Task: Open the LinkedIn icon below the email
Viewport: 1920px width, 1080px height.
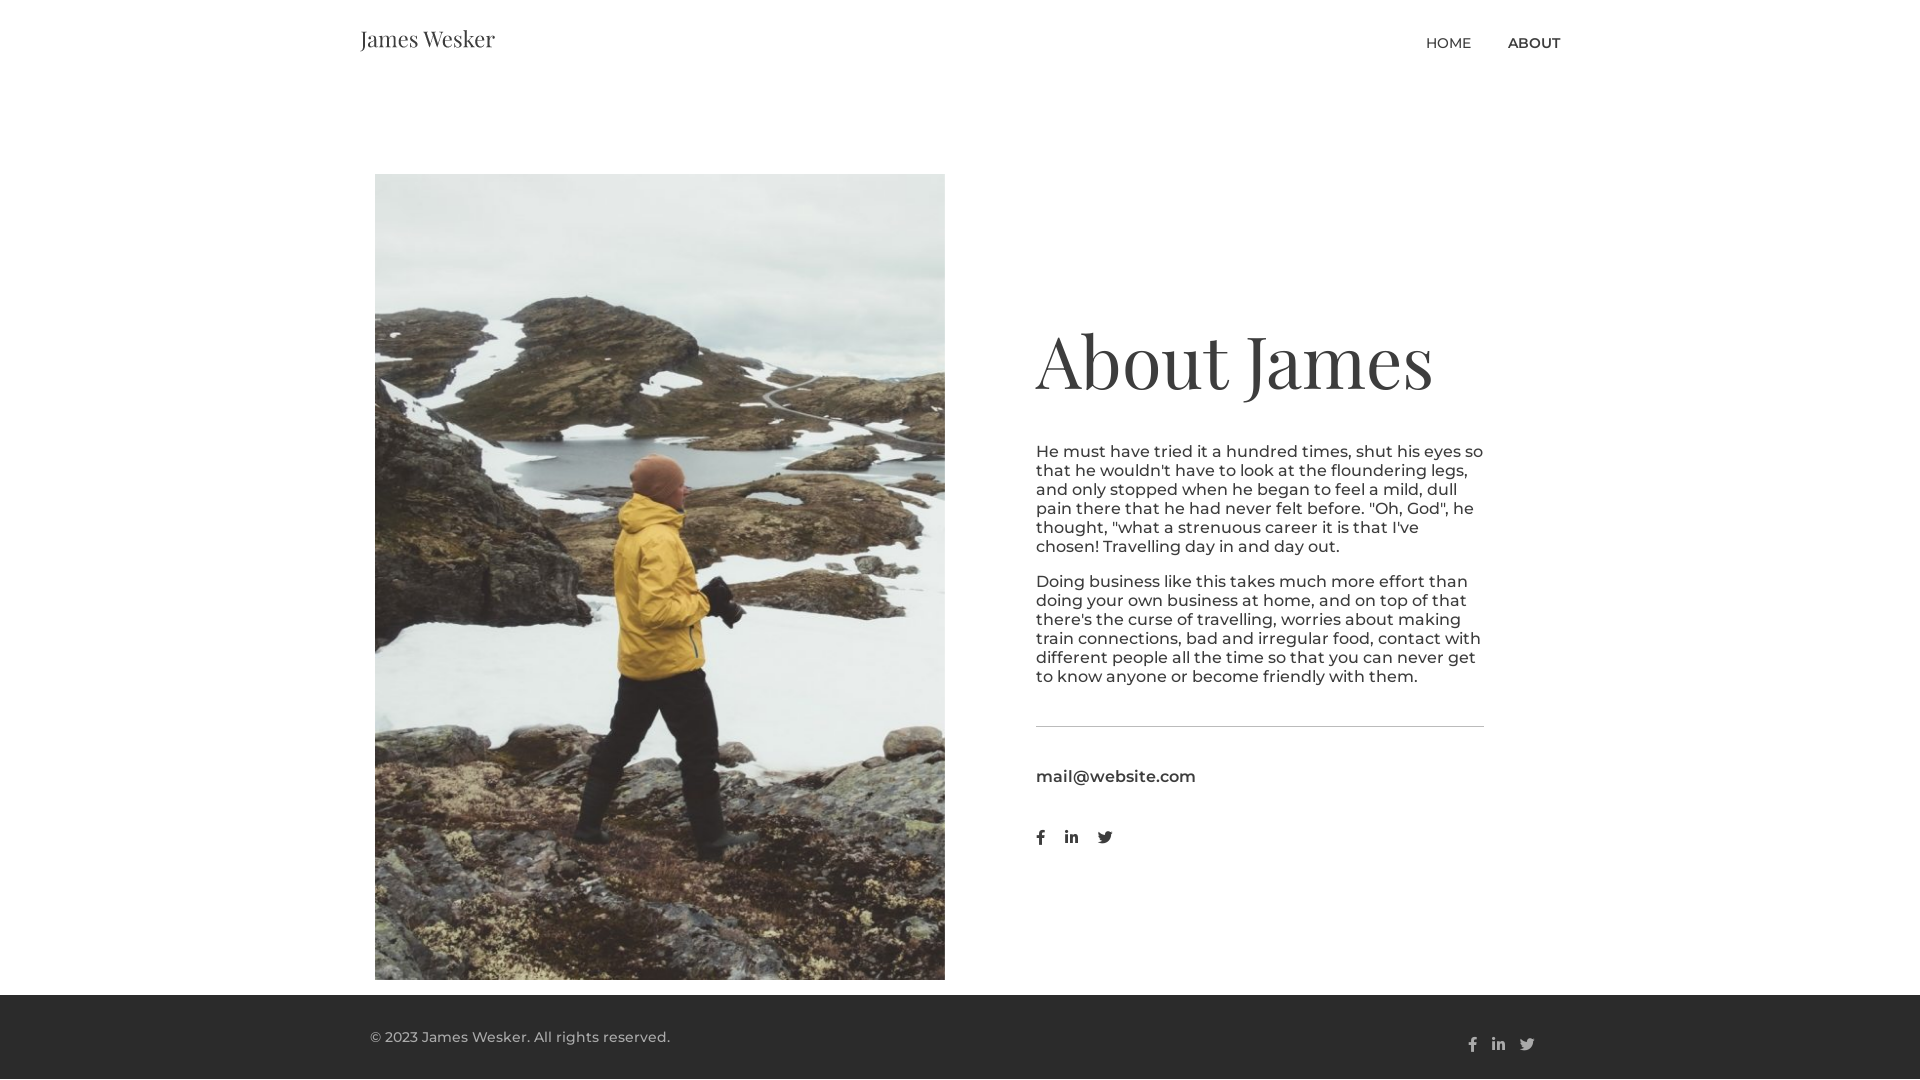Action: (1071, 837)
